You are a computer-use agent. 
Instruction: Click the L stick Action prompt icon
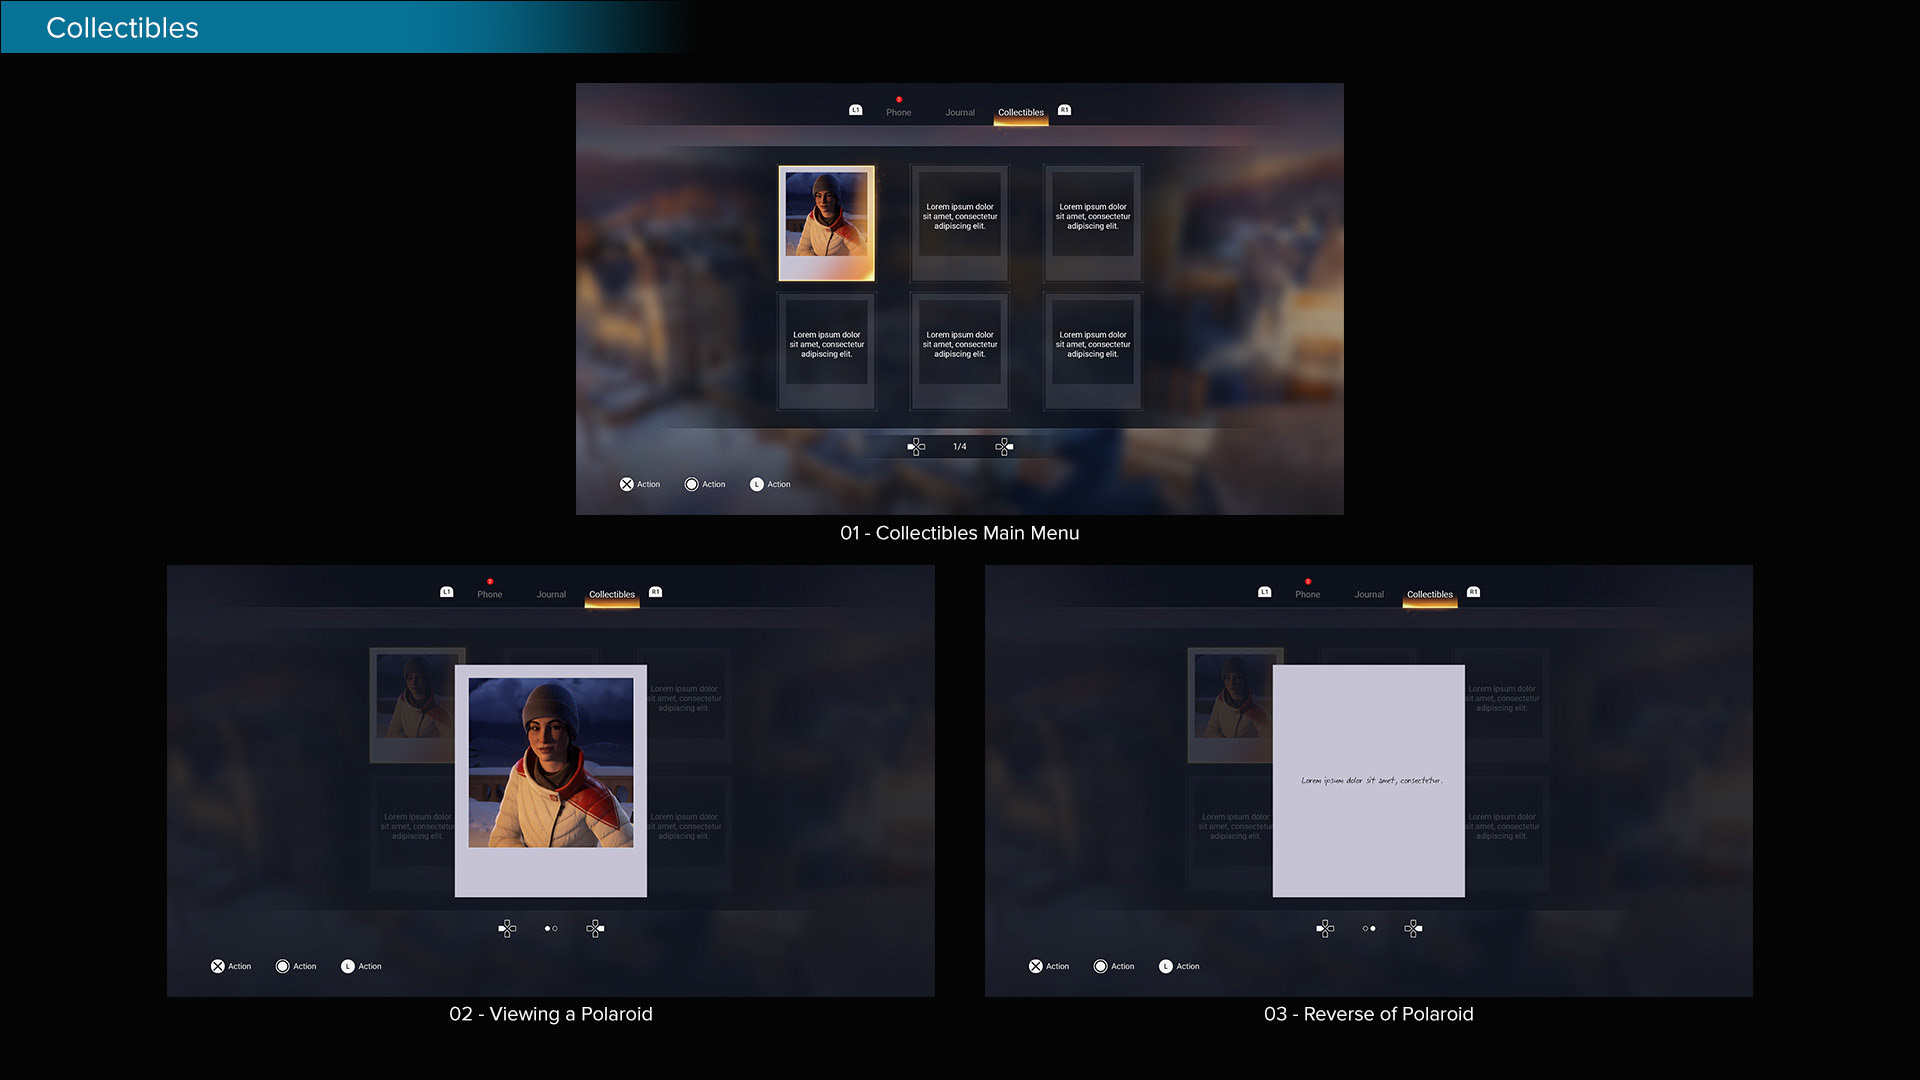[x=756, y=484]
